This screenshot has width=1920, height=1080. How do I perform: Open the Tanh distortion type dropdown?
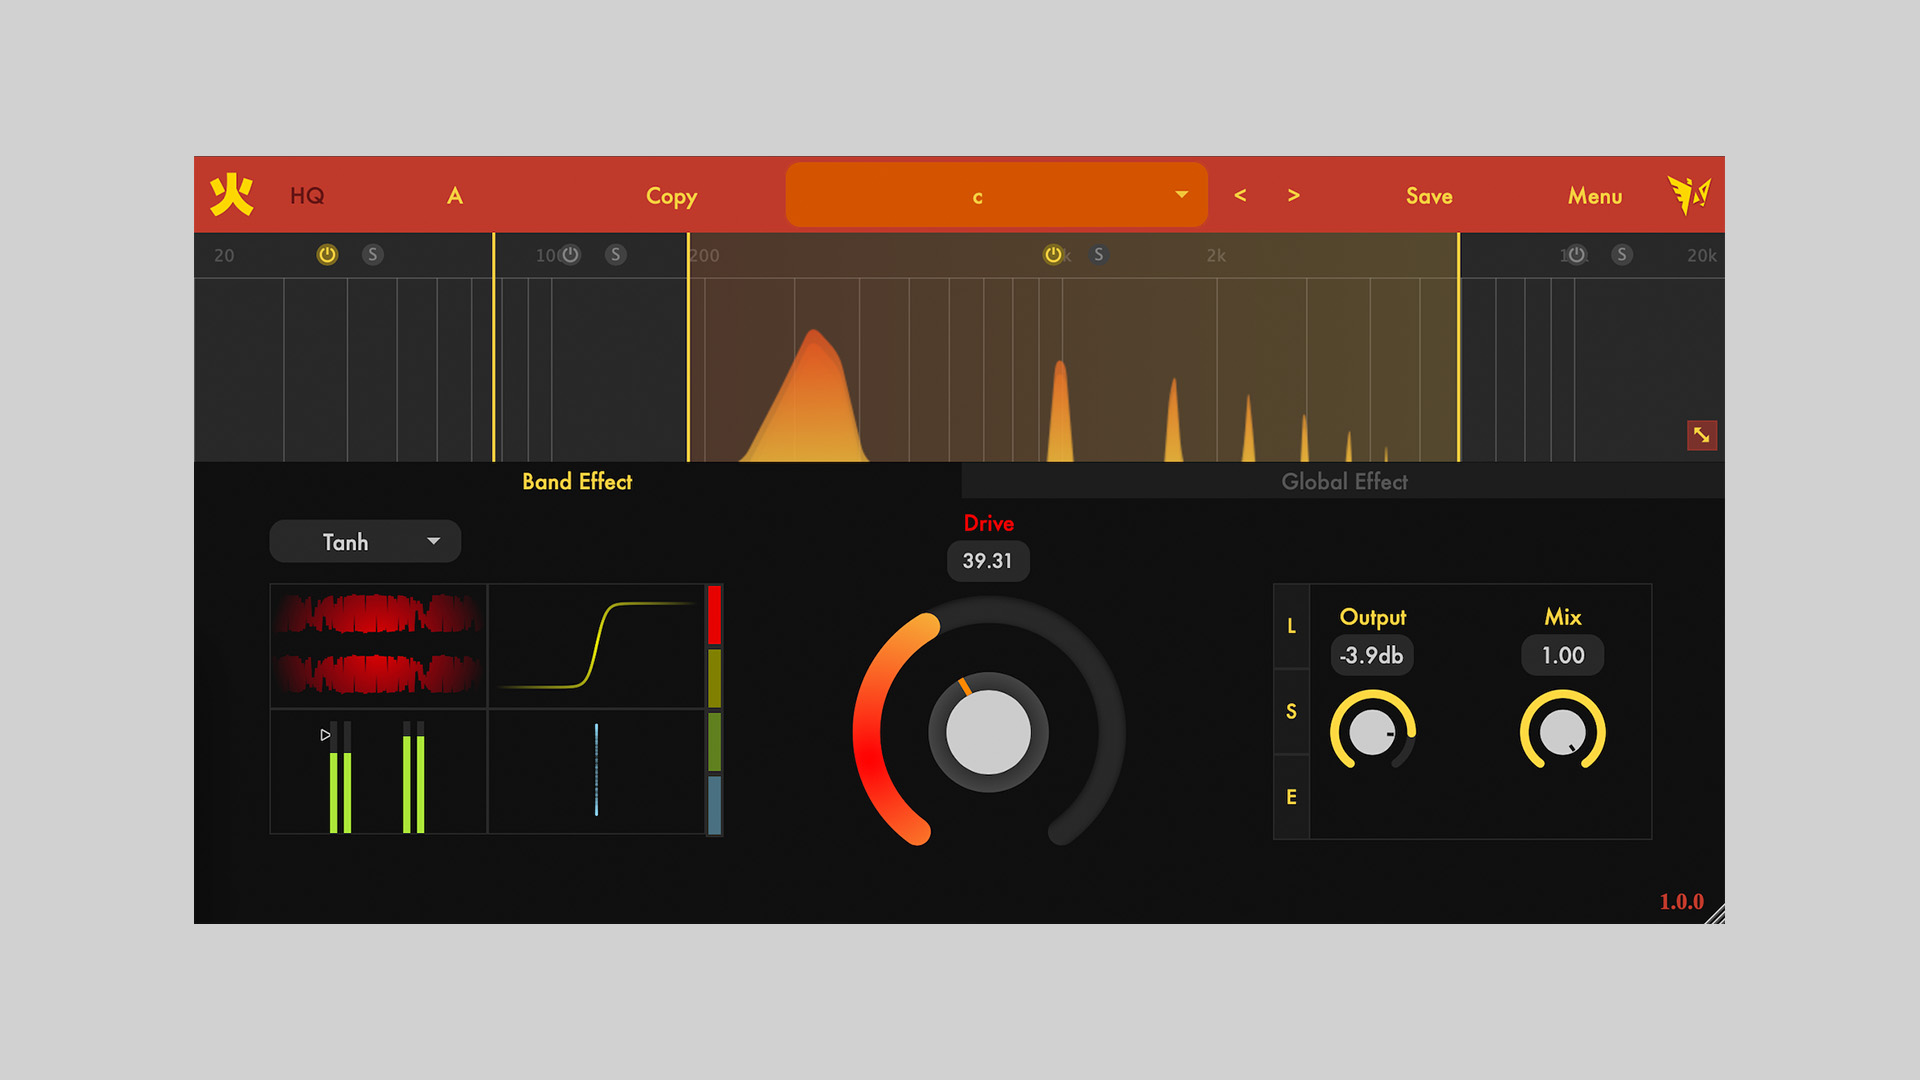pyautogui.click(x=365, y=541)
